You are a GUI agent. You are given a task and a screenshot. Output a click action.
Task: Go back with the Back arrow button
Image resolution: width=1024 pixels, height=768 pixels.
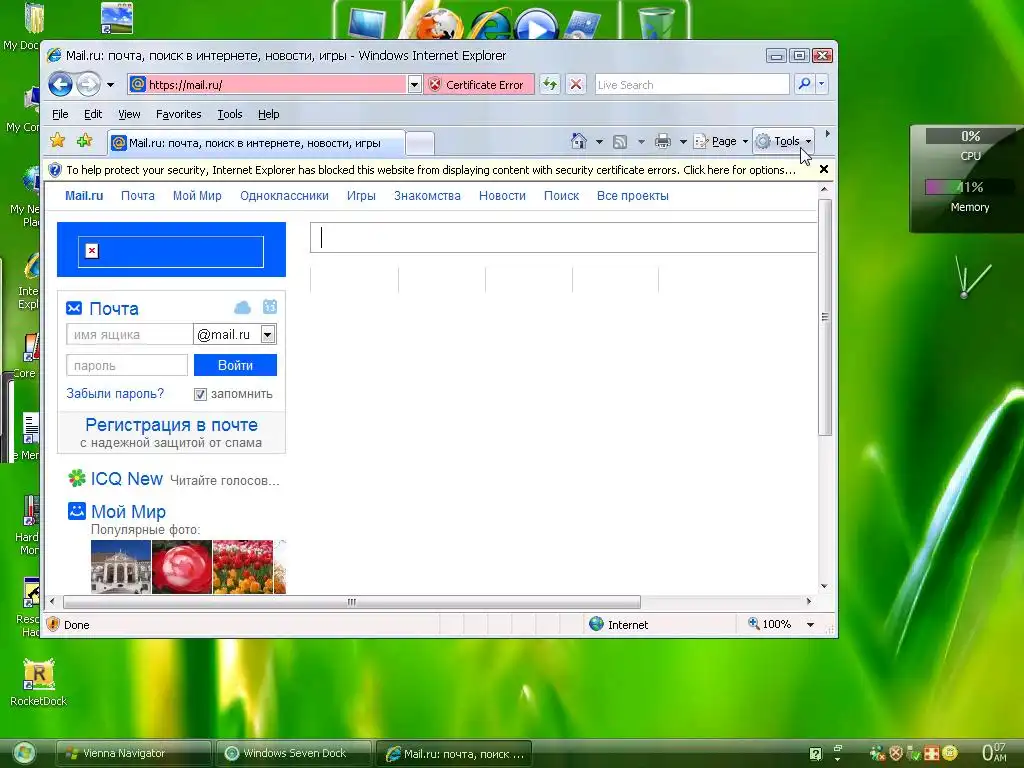(60, 84)
